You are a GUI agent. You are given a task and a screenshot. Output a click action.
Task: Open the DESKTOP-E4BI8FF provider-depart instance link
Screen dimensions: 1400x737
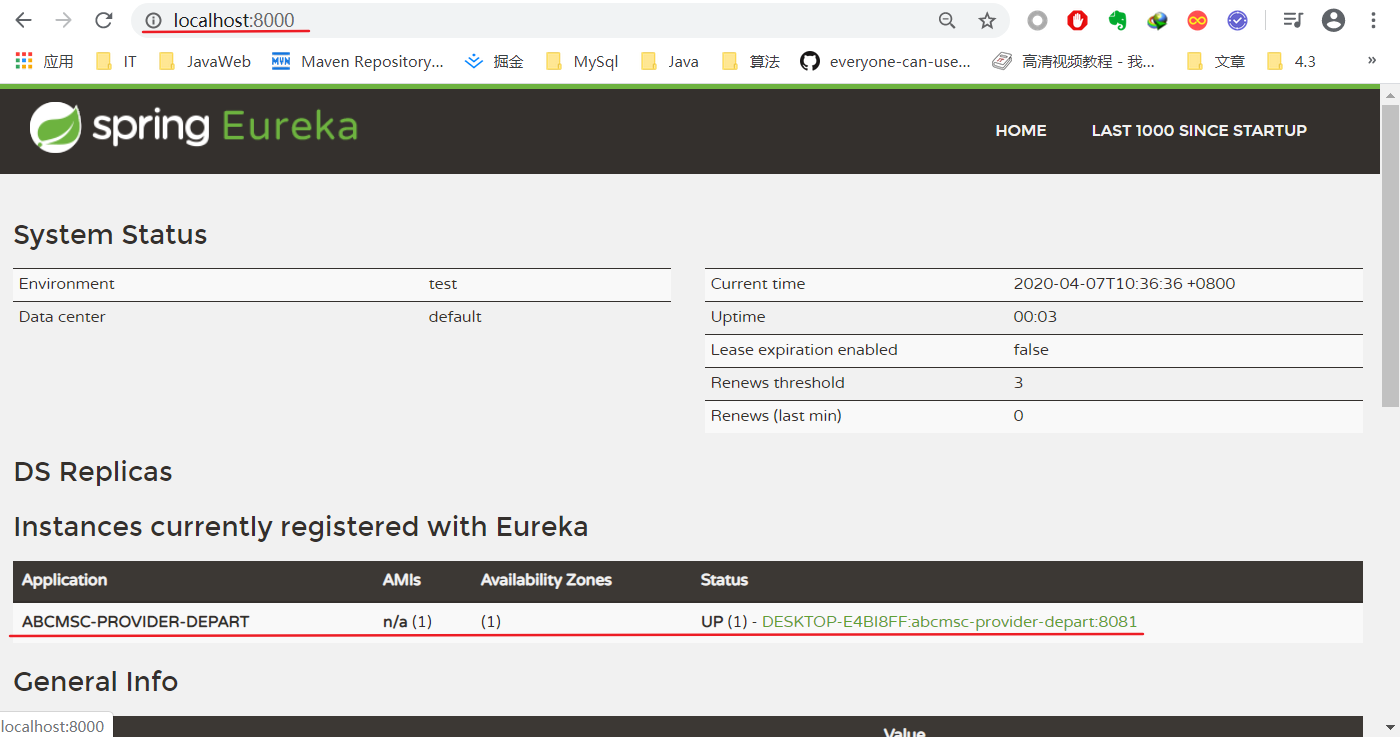point(949,621)
